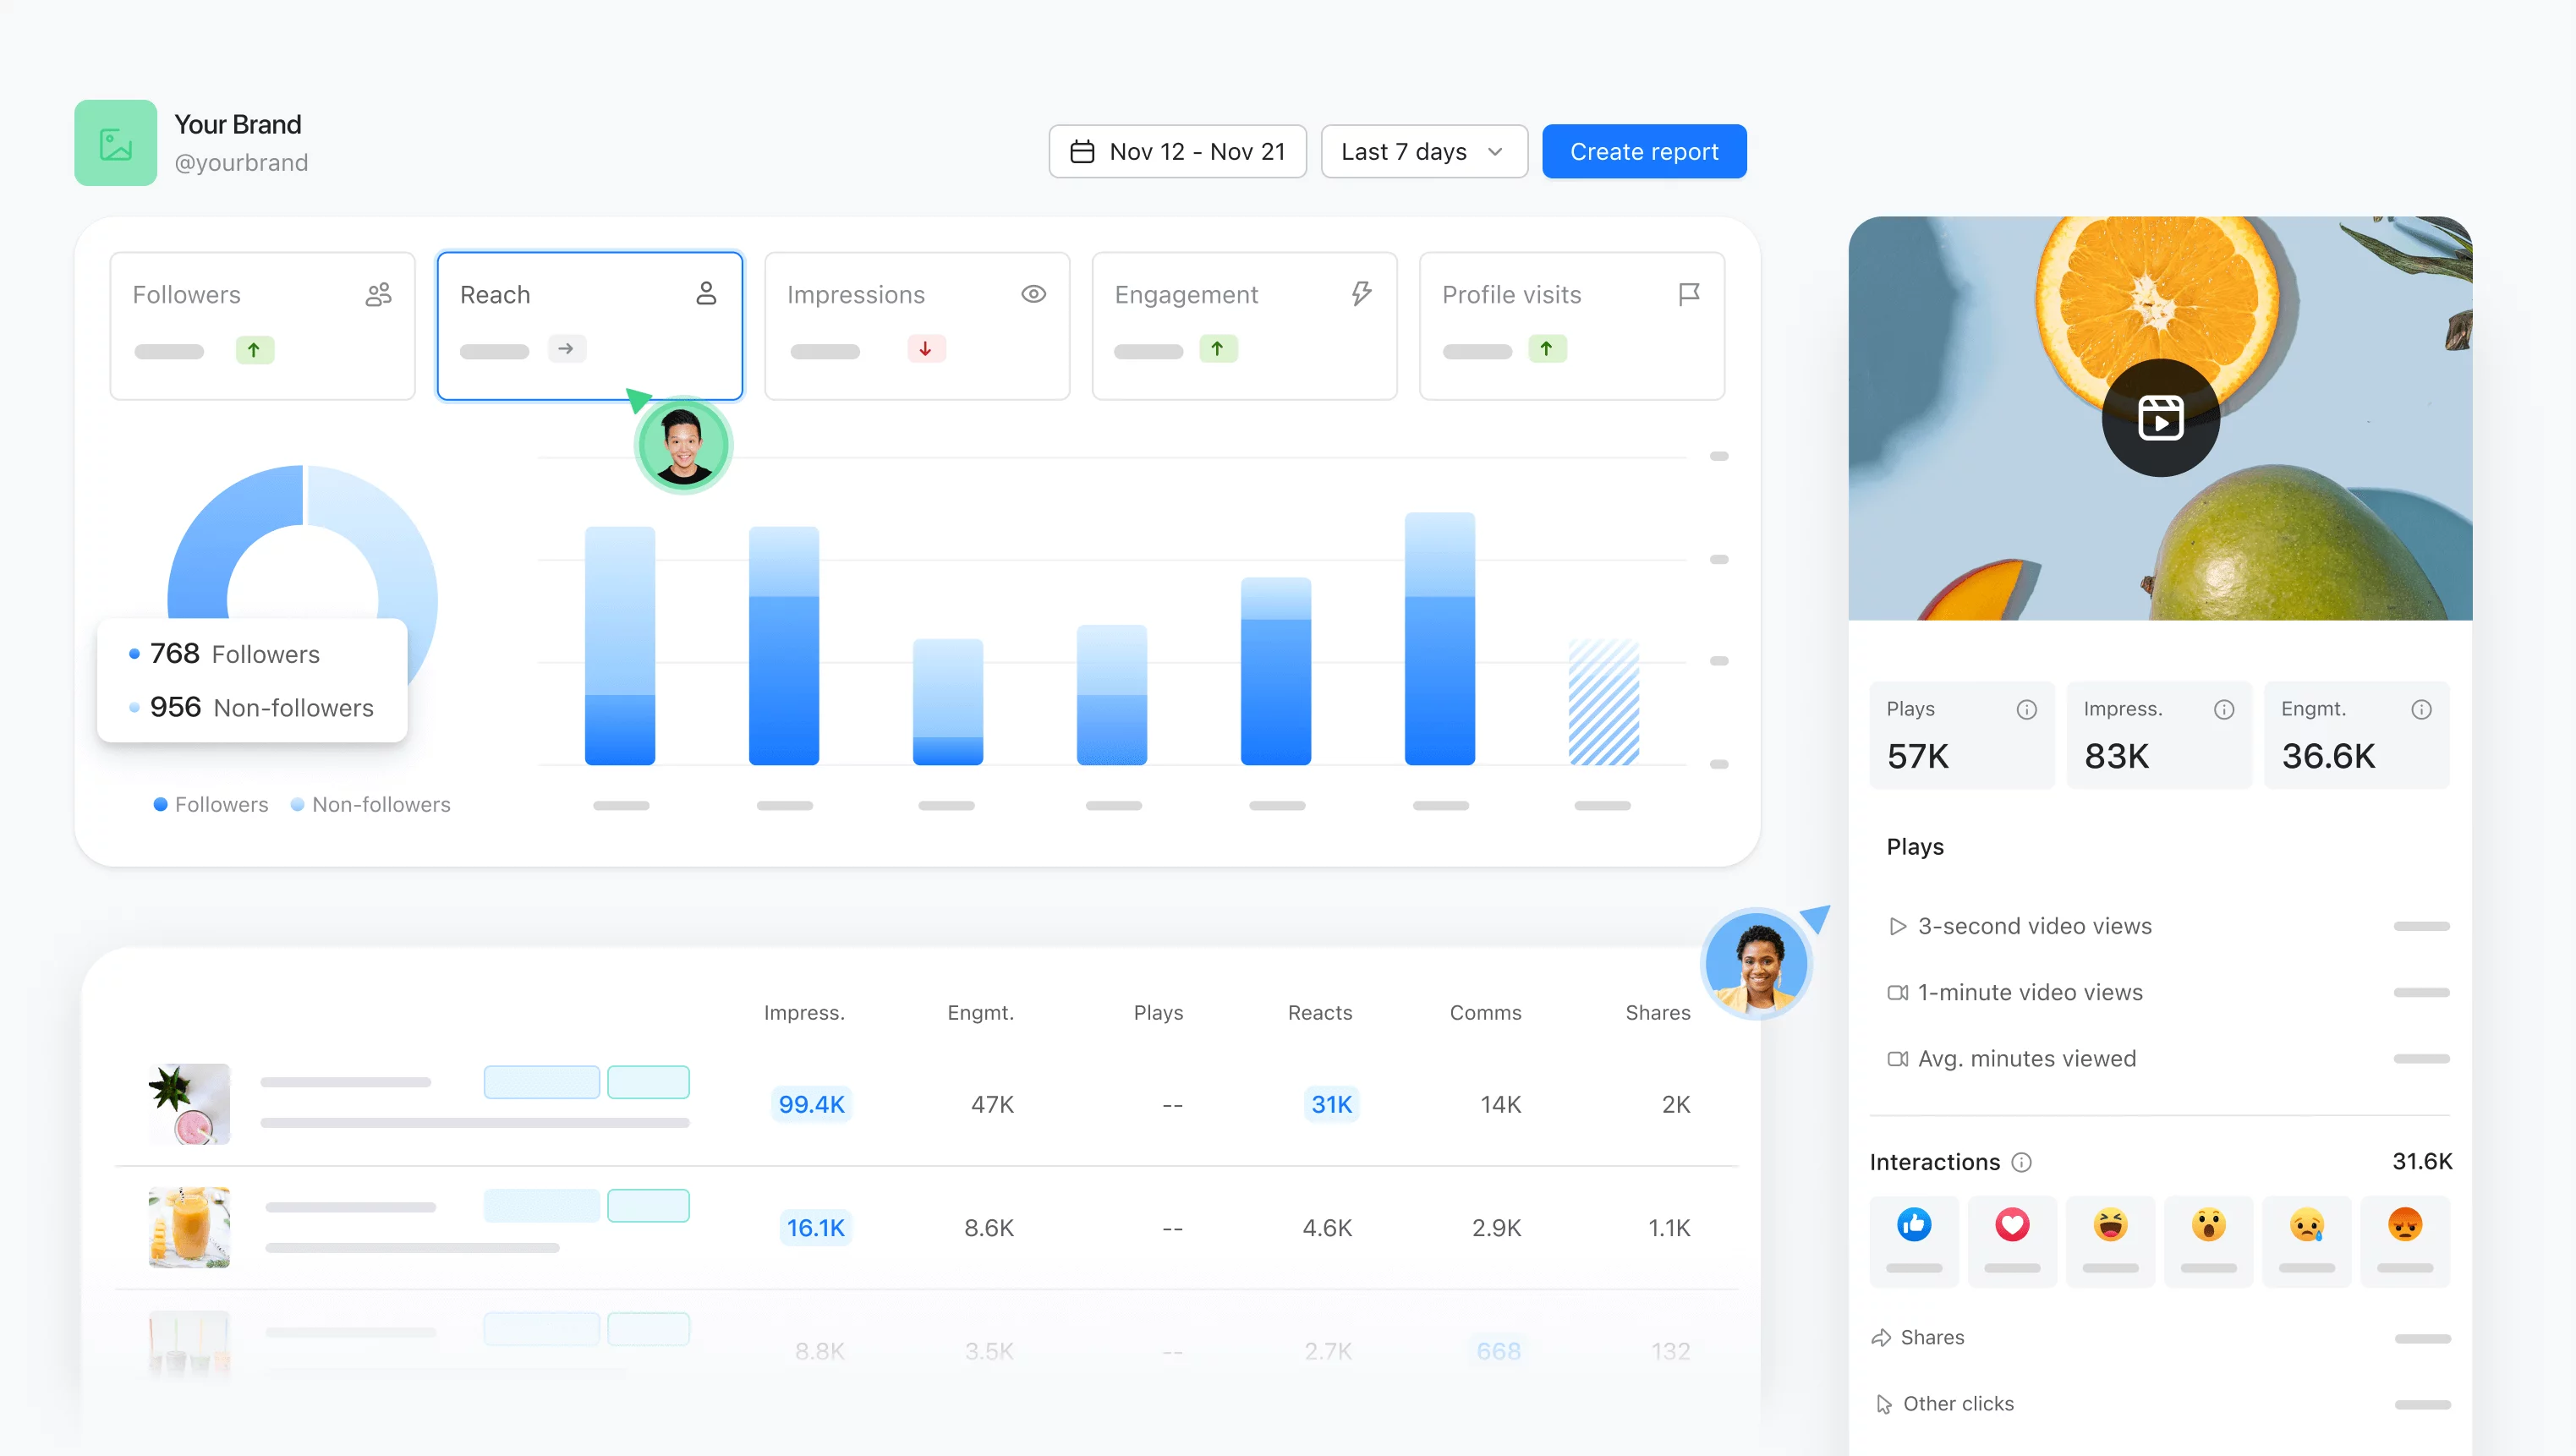Click the Engagement lightning bolt icon

point(1362,293)
